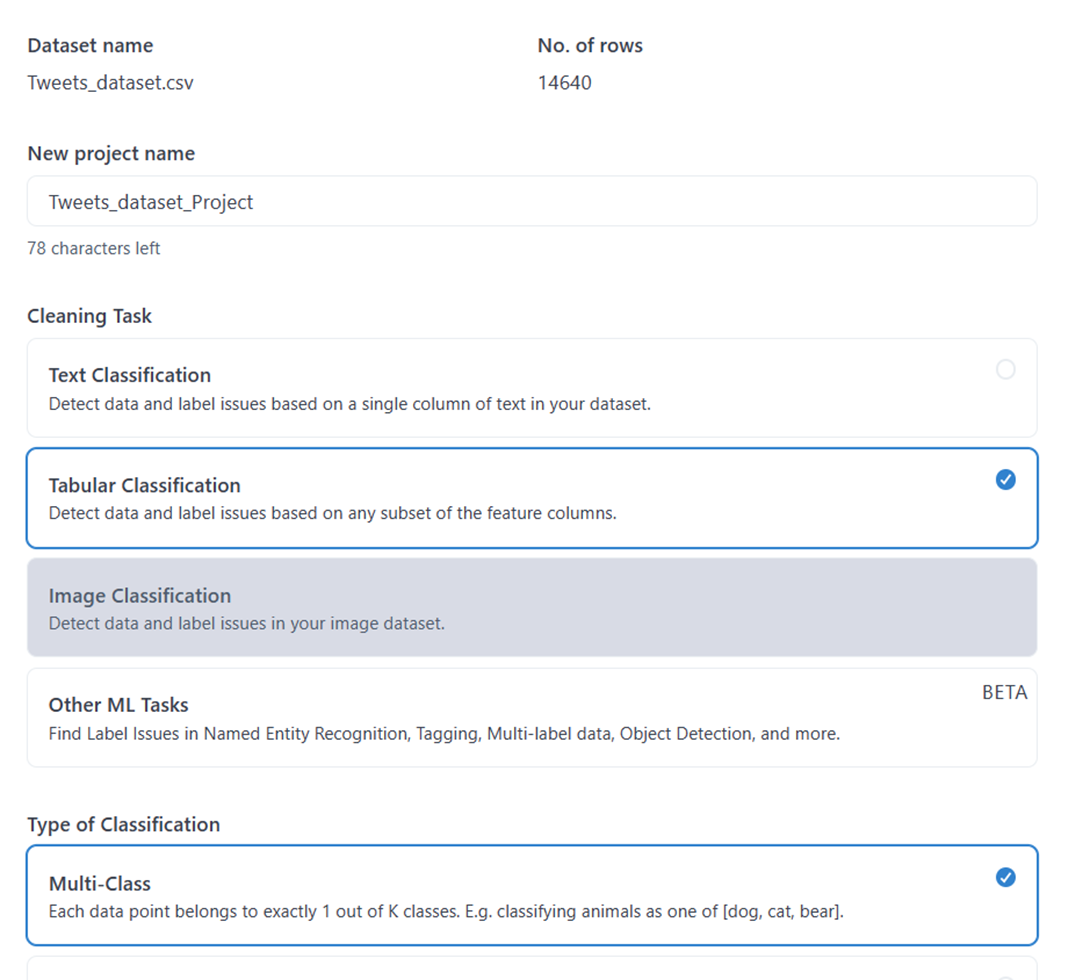This screenshot has width=1090, height=980.
Task: Click the blue checkmark on Tabular Classification
Action: [x=1005, y=480]
